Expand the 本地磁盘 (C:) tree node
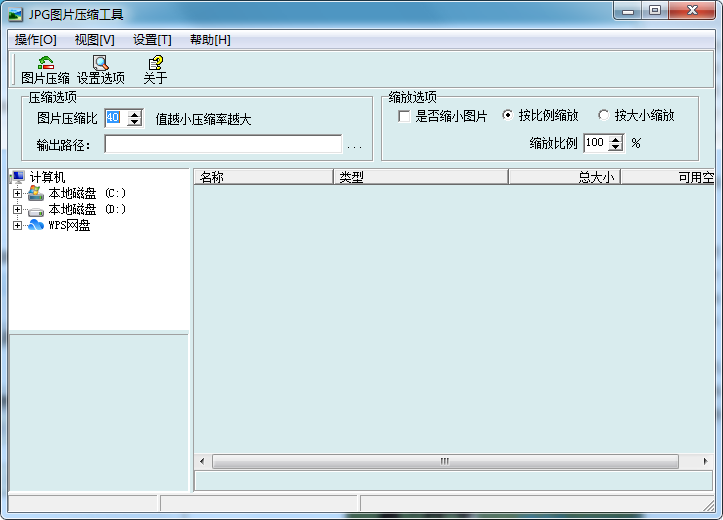 click(x=17, y=193)
